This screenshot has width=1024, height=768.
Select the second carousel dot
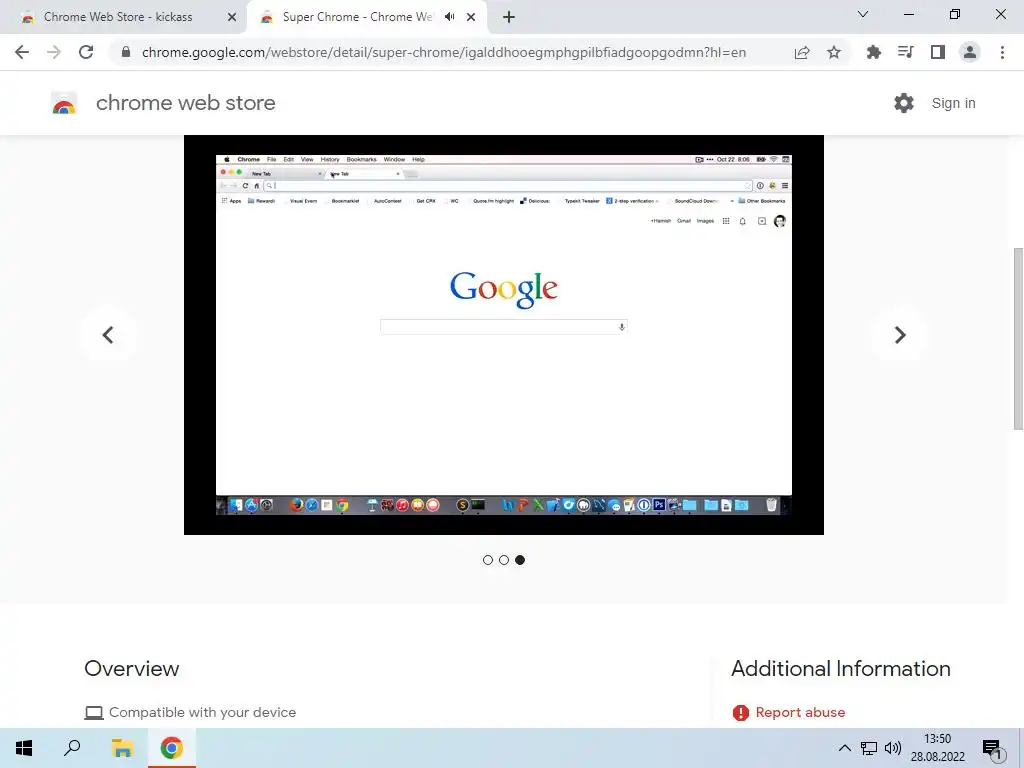504,560
